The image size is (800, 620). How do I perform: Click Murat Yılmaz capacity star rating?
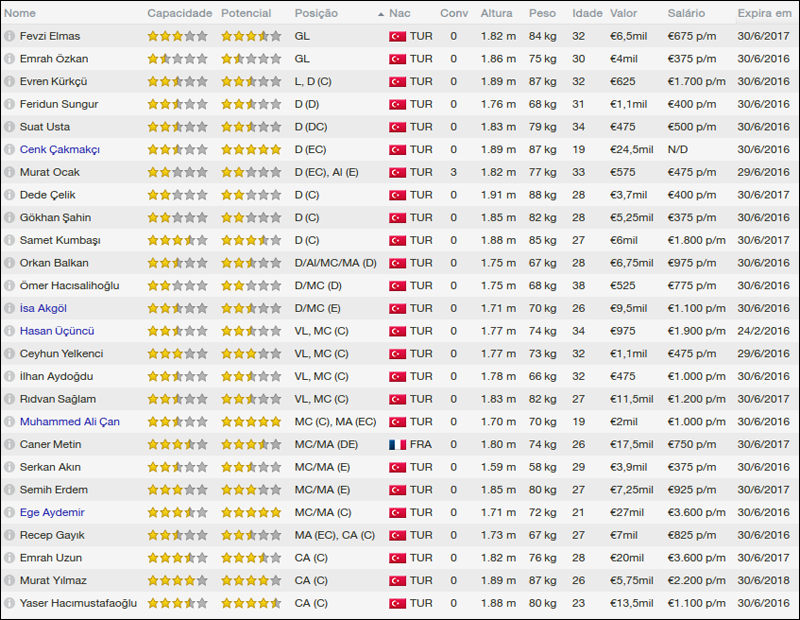point(177,580)
